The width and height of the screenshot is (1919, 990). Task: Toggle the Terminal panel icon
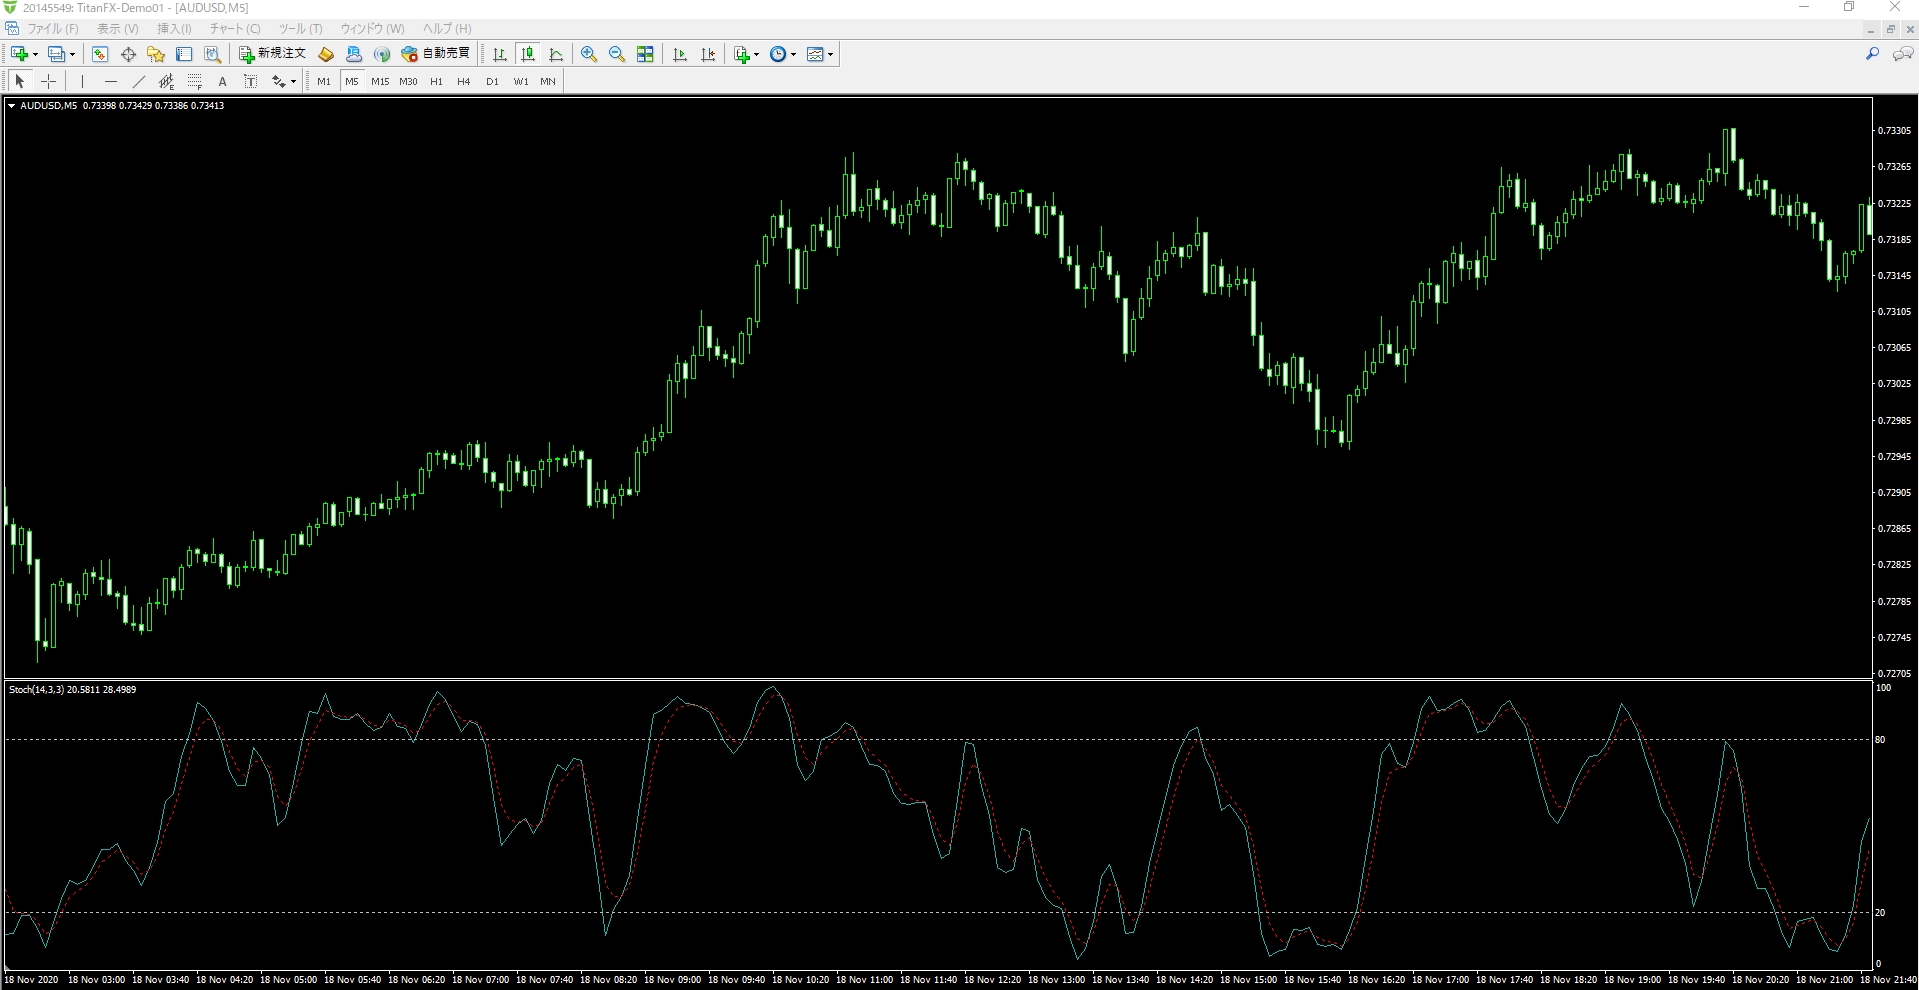point(184,54)
